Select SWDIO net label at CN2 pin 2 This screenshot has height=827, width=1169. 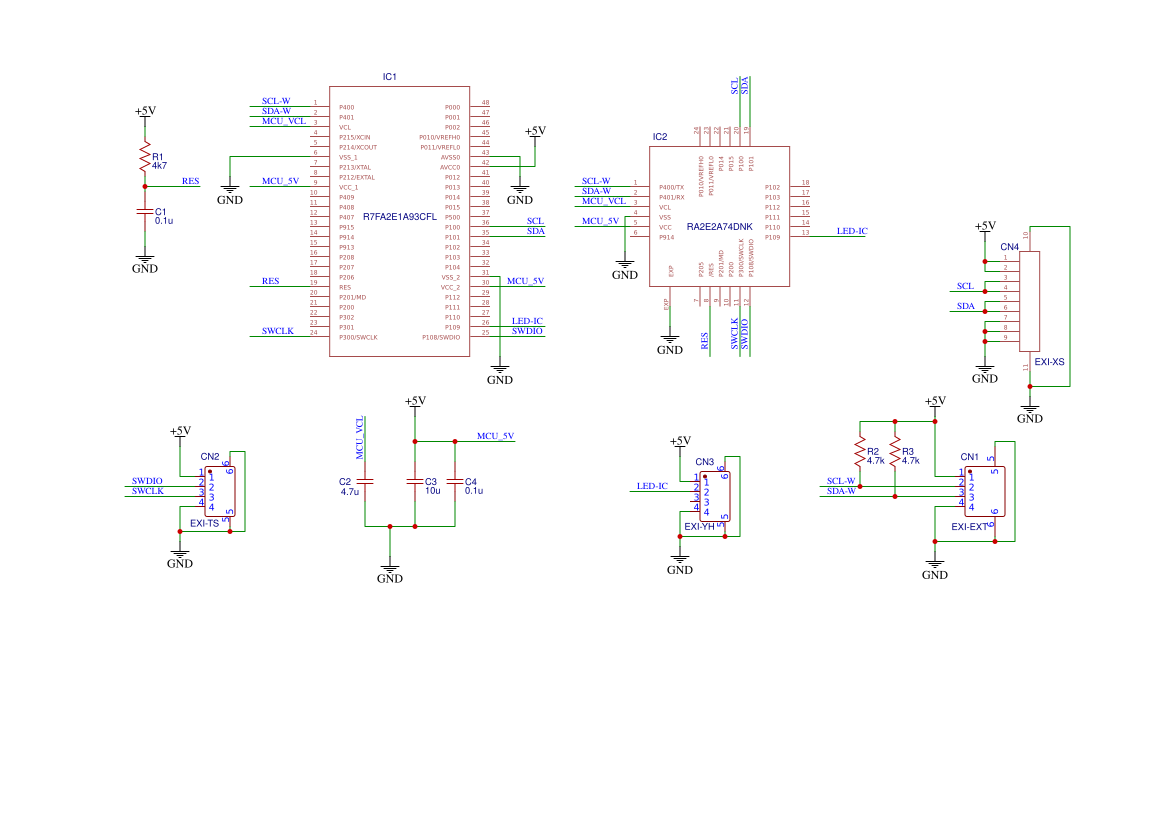tap(147, 482)
